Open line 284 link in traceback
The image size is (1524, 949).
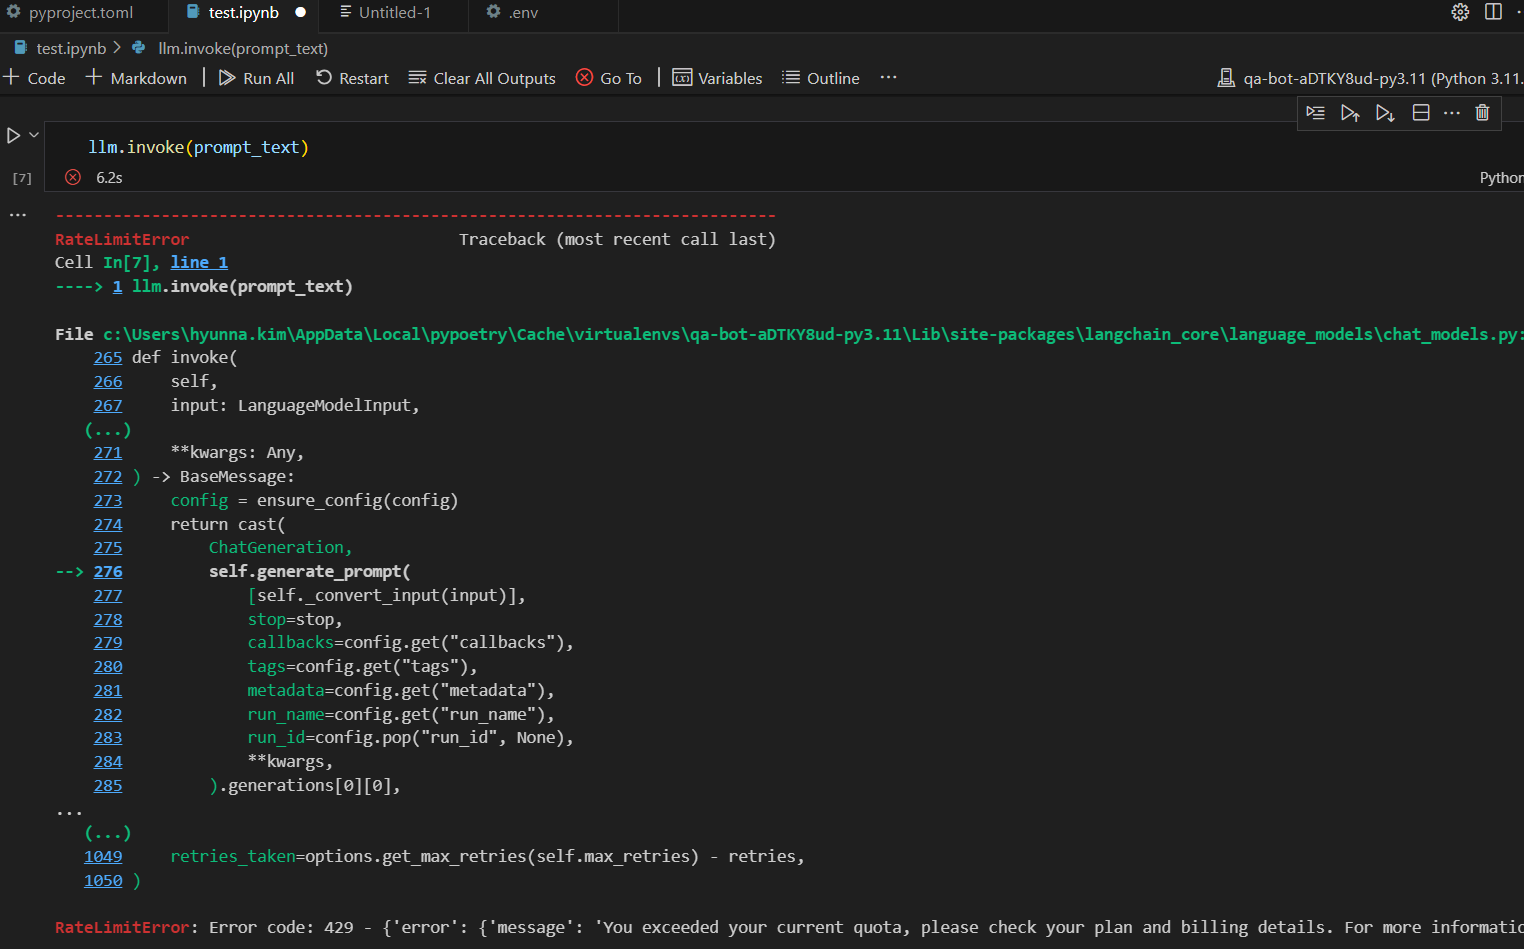(108, 761)
